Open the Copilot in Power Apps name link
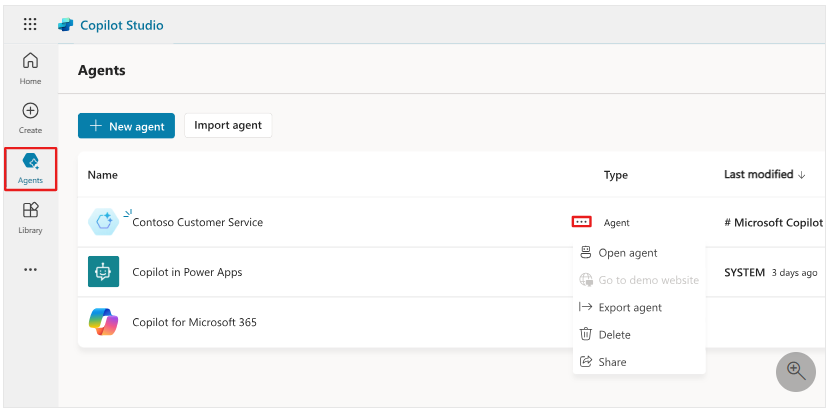 point(187,272)
